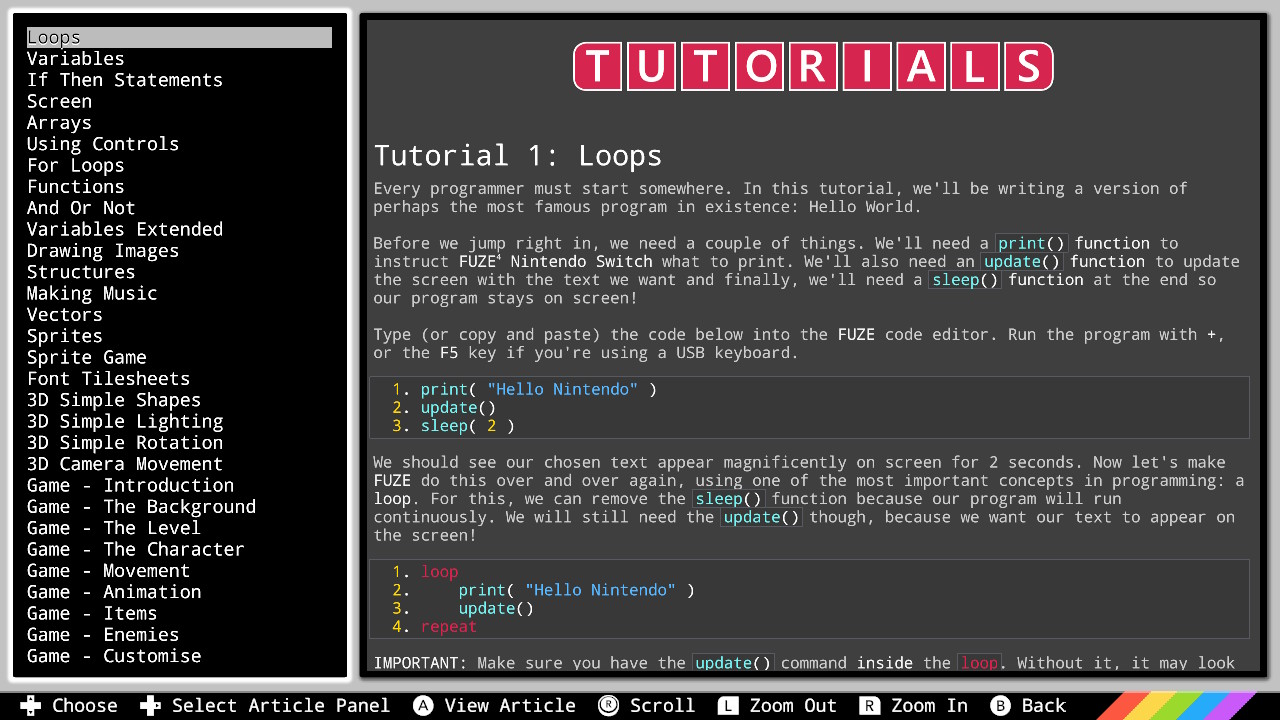Click the d-pad Select Article Panel icon
Image resolution: width=1280 pixels, height=720 pixels.
click(150, 705)
